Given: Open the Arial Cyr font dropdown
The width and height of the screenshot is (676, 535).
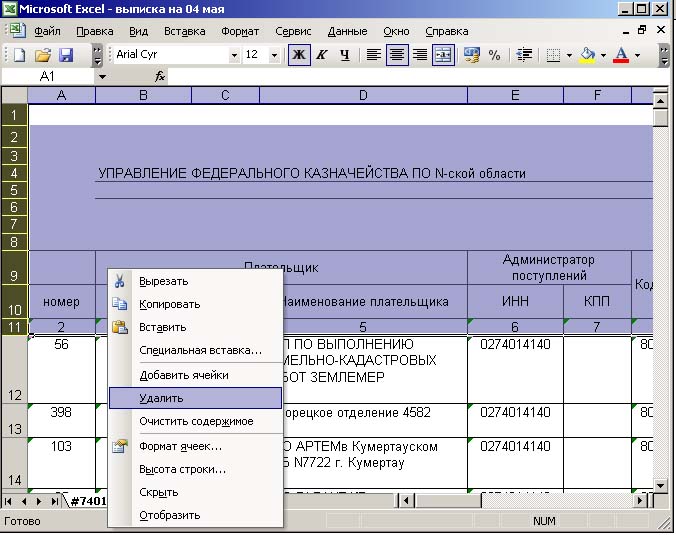Looking at the screenshot, I should click(x=234, y=55).
